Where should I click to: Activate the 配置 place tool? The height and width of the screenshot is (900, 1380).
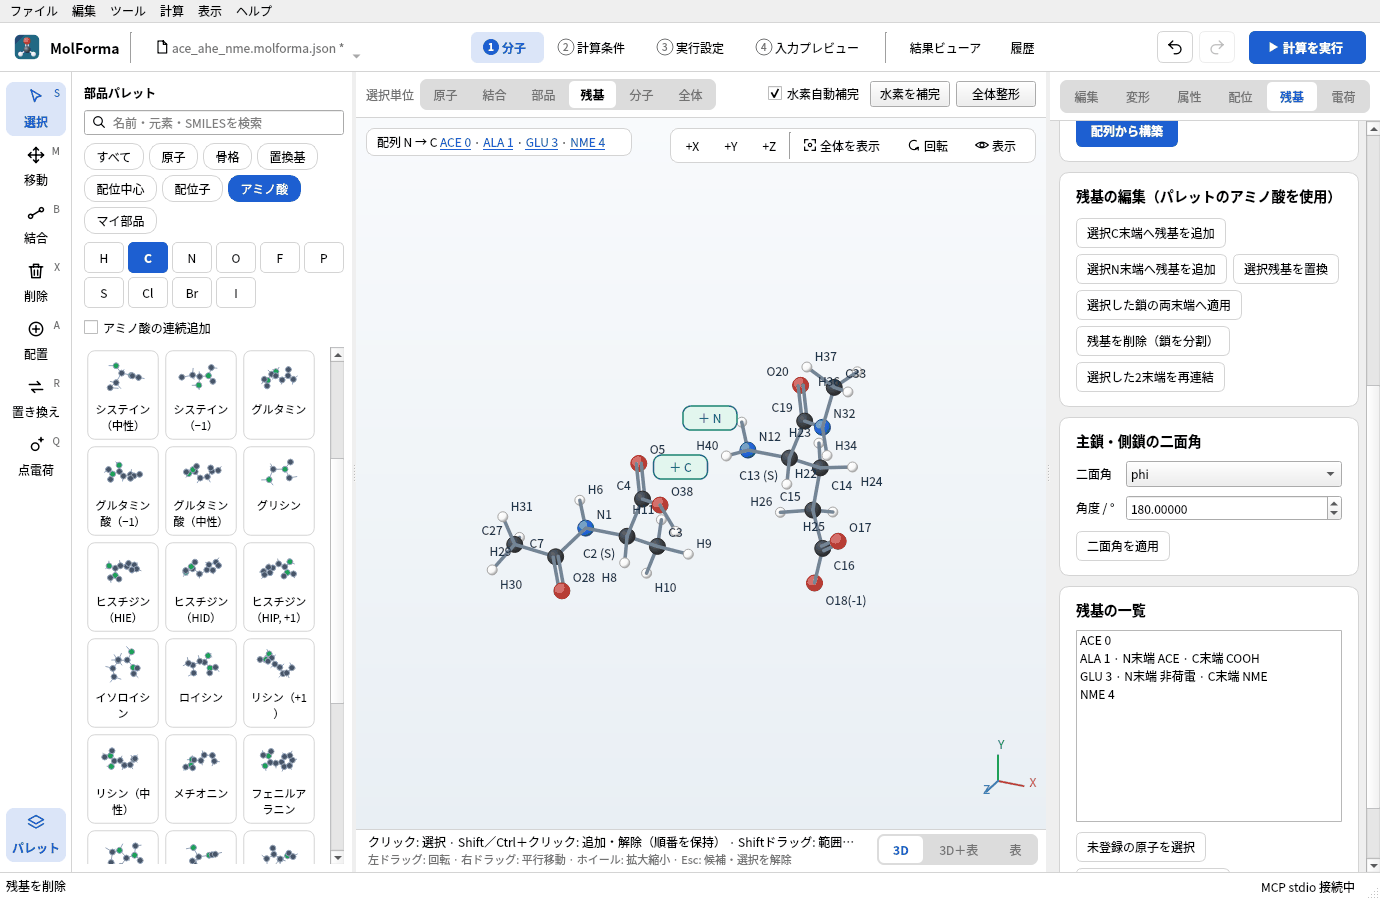click(x=36, y=340)
